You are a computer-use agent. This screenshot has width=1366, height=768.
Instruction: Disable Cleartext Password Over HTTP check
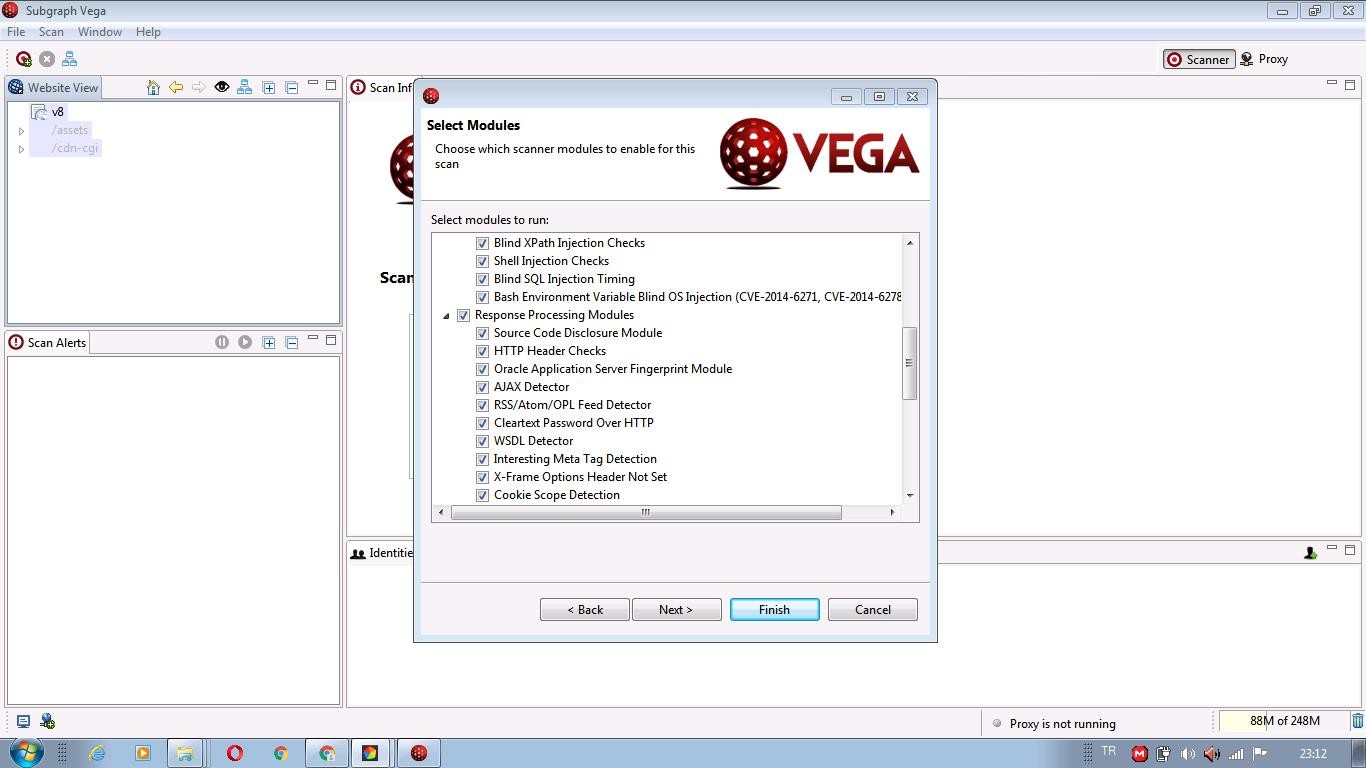(x=482, y=423)
